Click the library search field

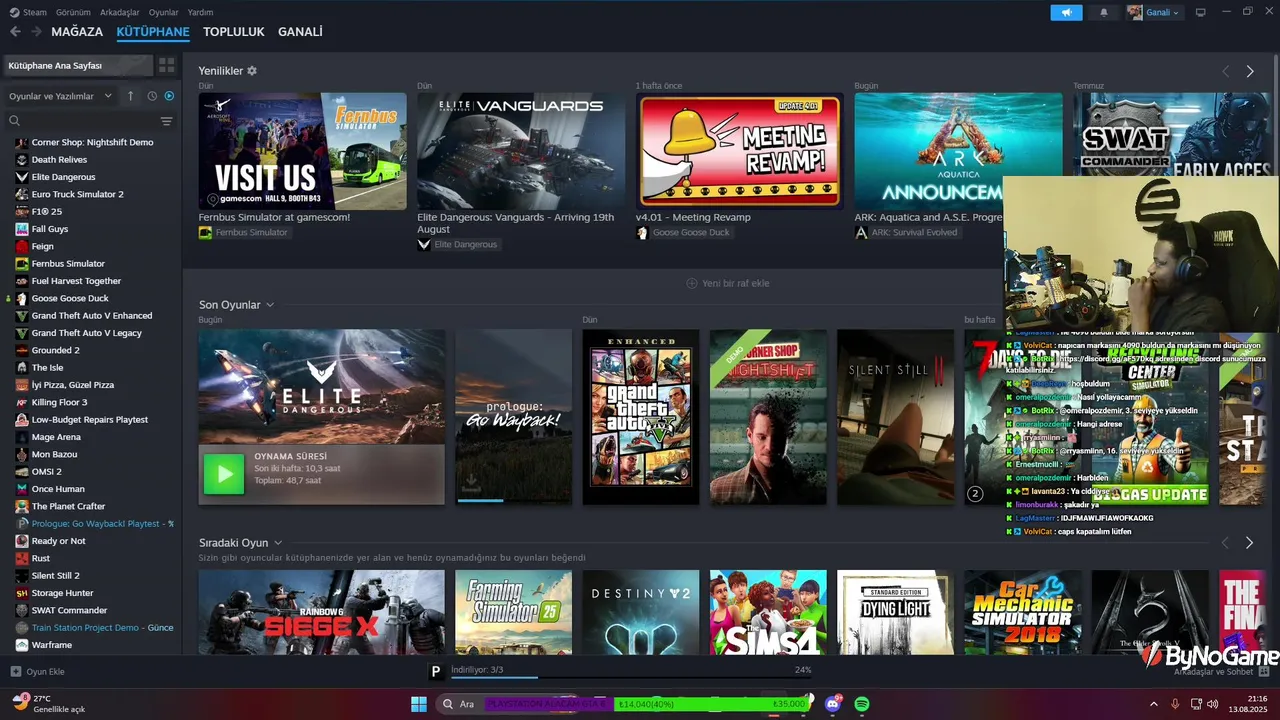[83, 121]
